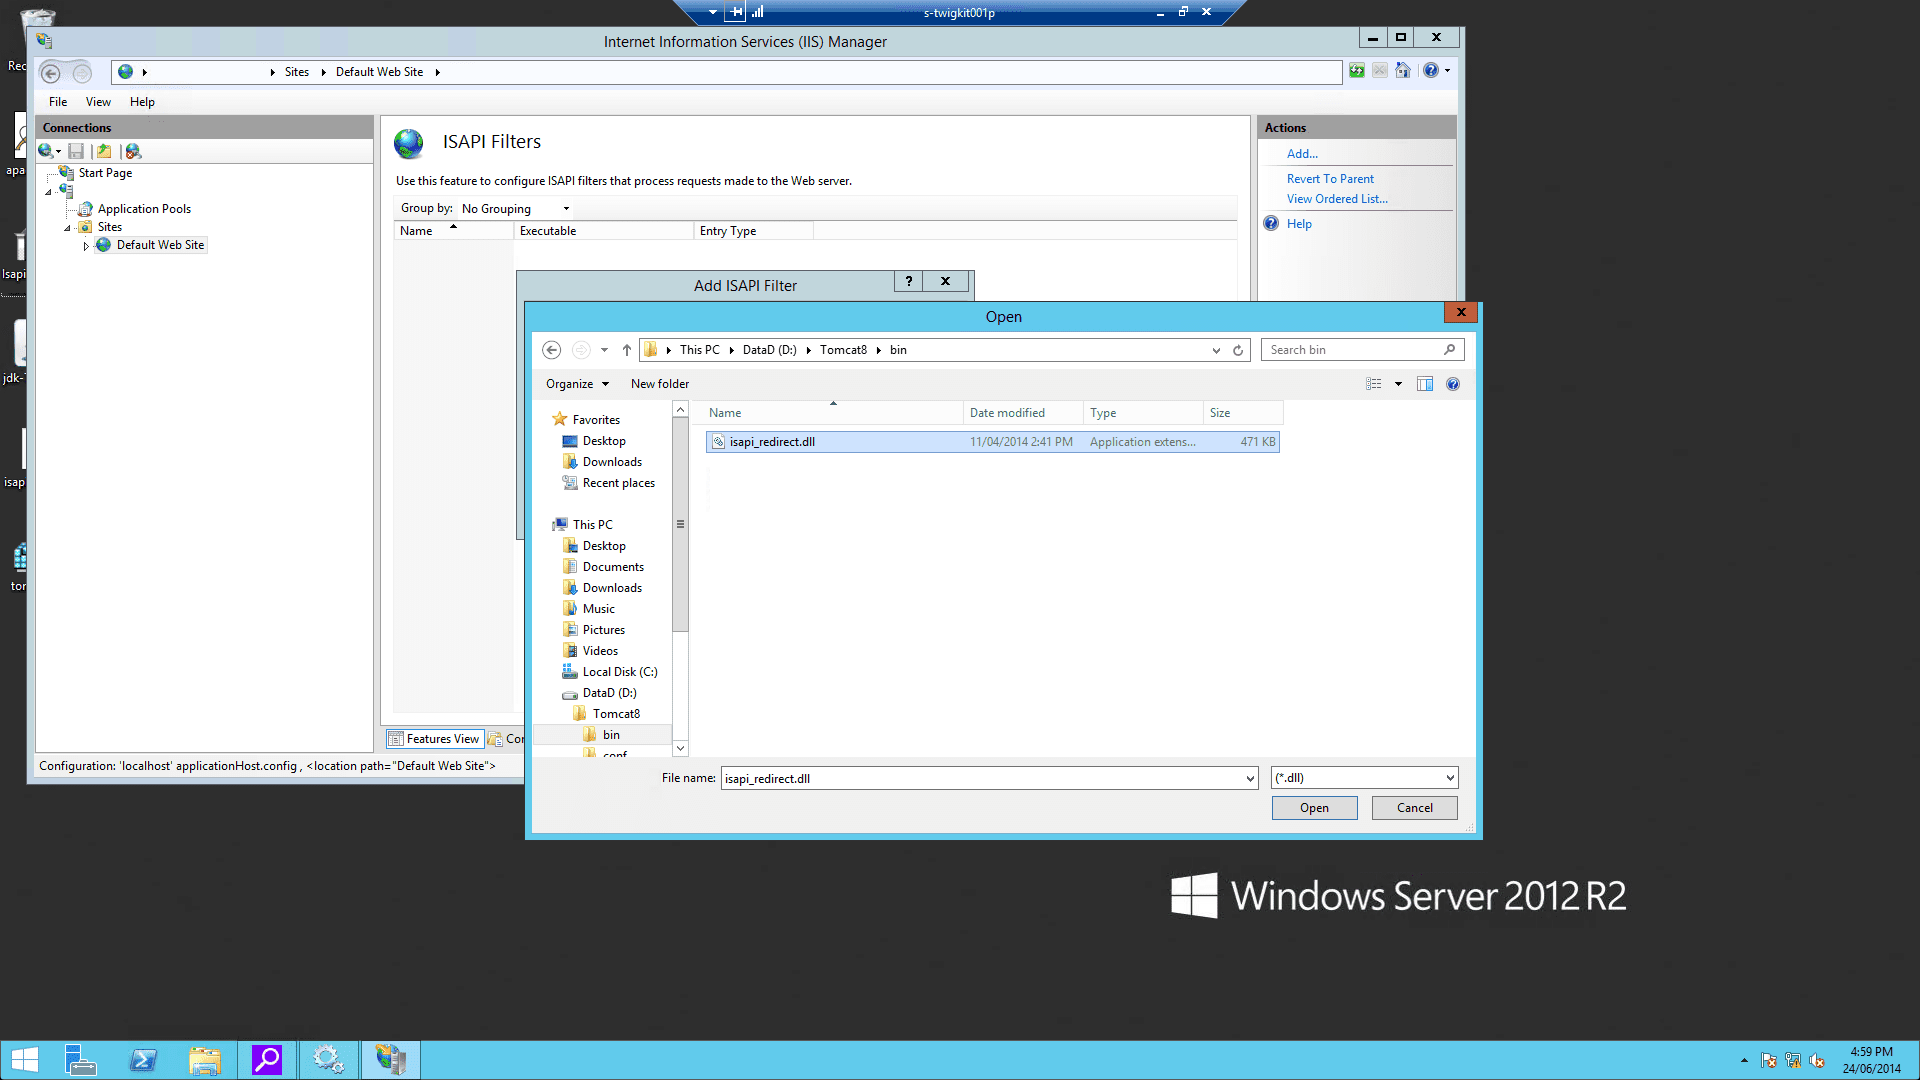
Task: Go up one folder level
Action: [x=627, y=350]
